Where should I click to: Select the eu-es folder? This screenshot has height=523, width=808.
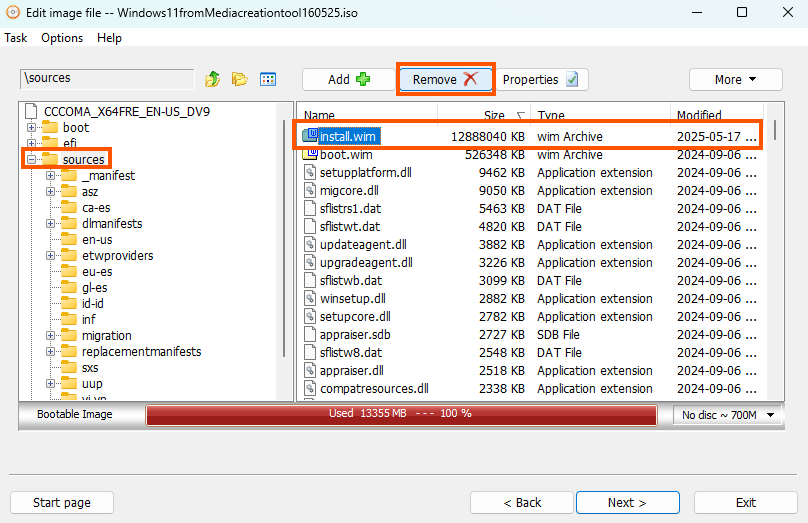pos(97,272)
